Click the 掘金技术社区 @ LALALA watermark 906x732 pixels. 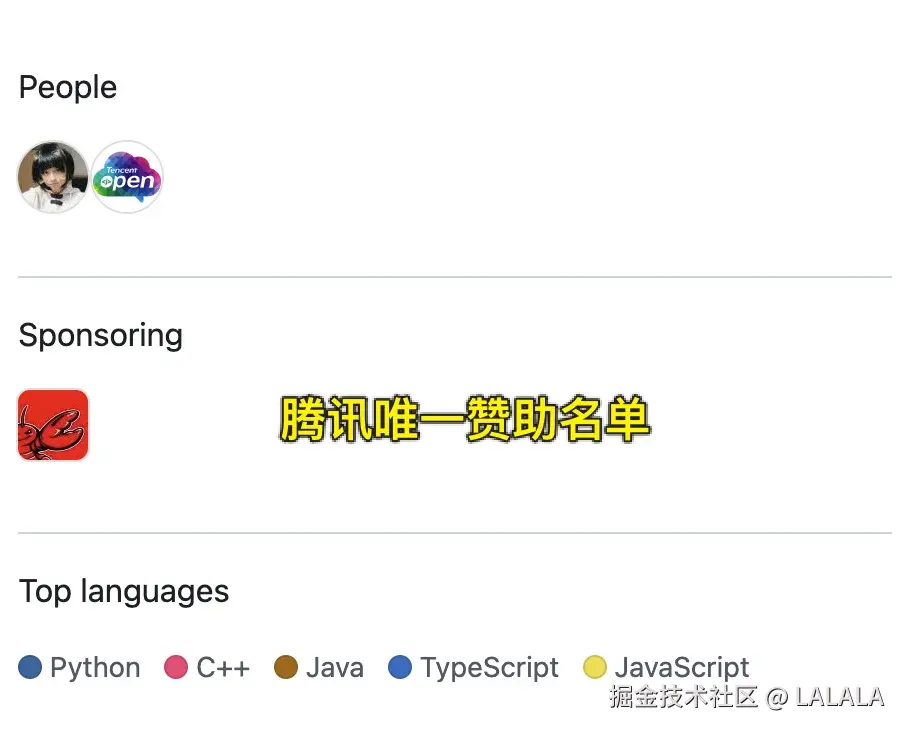pos(746,697)
